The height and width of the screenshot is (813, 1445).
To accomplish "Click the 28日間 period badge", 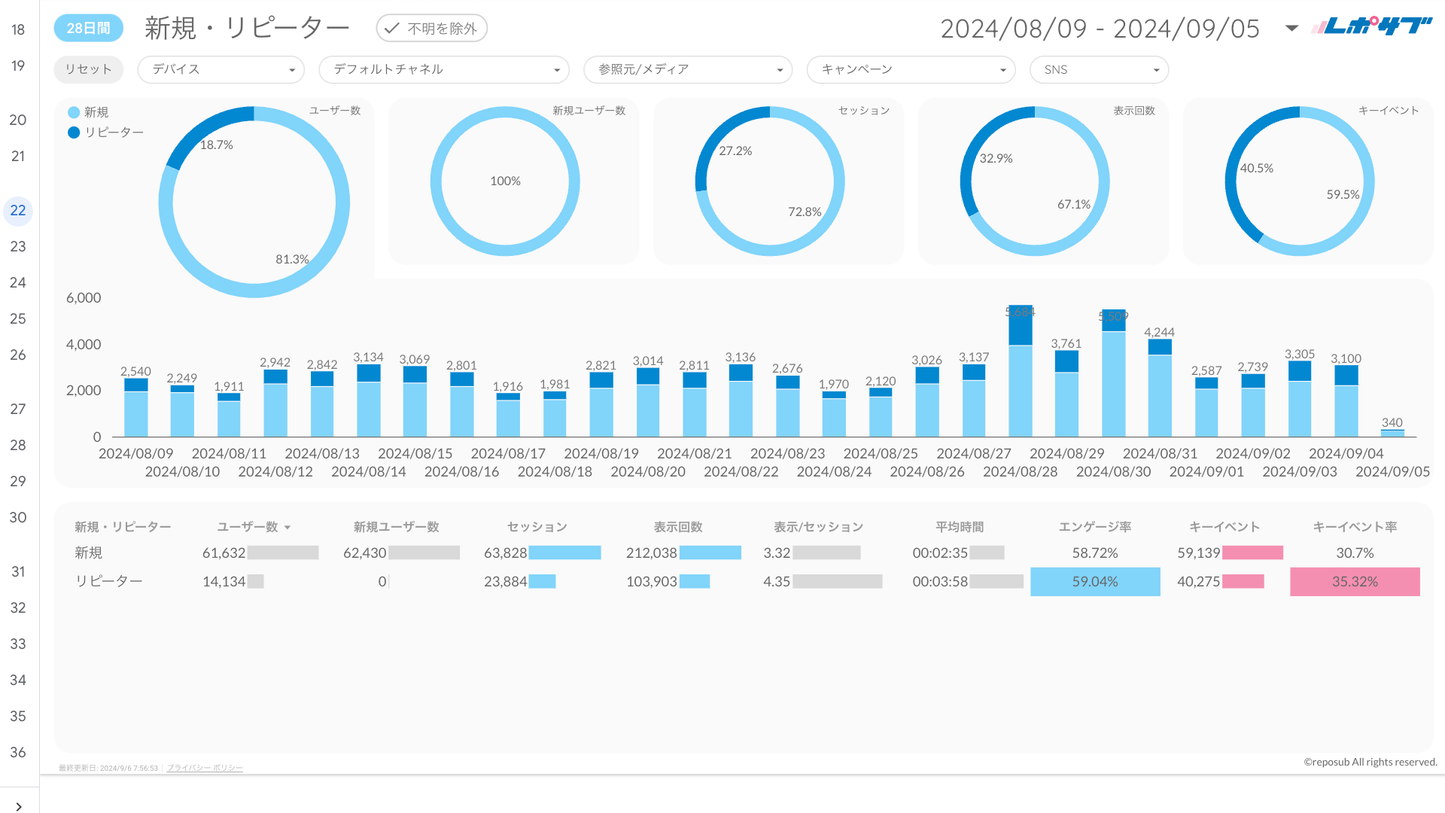I will 88,28.
